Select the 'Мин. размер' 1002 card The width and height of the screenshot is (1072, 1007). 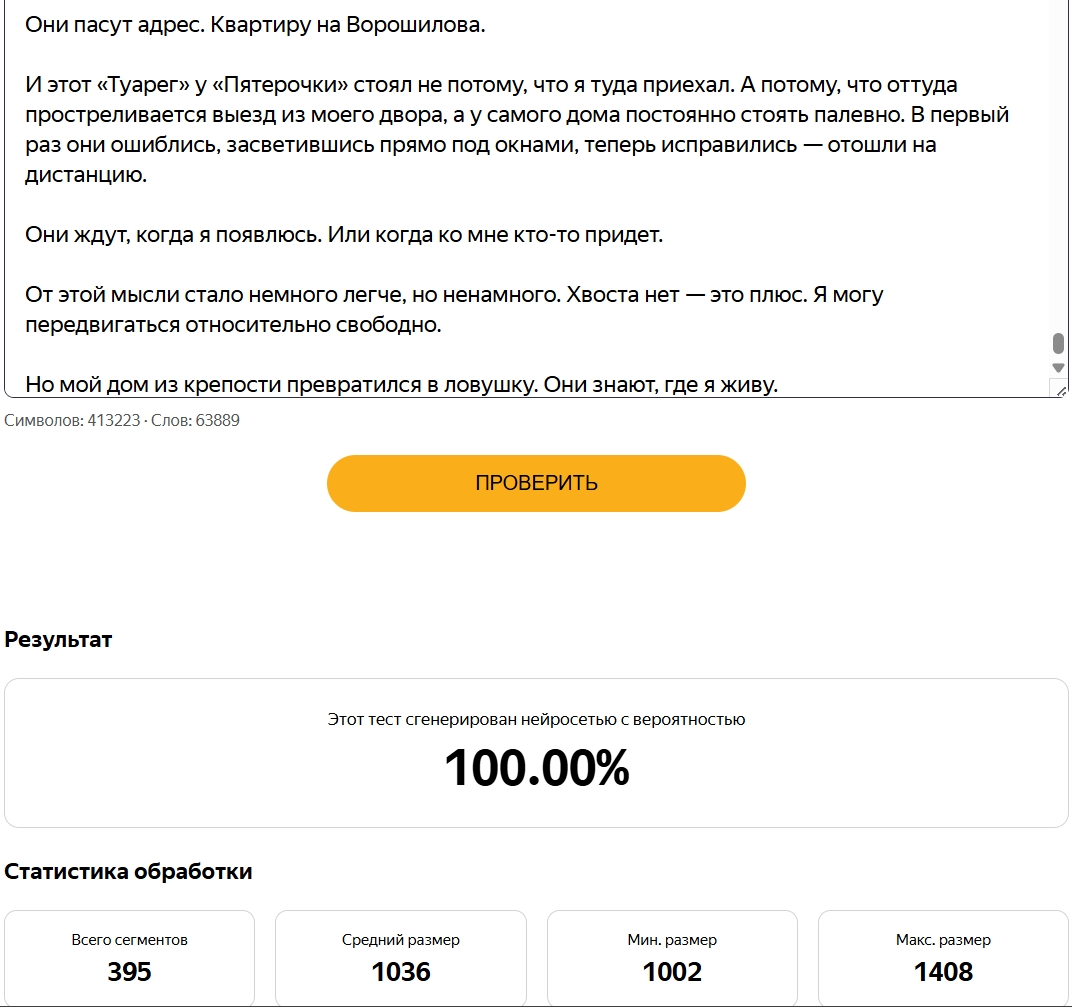672,958
